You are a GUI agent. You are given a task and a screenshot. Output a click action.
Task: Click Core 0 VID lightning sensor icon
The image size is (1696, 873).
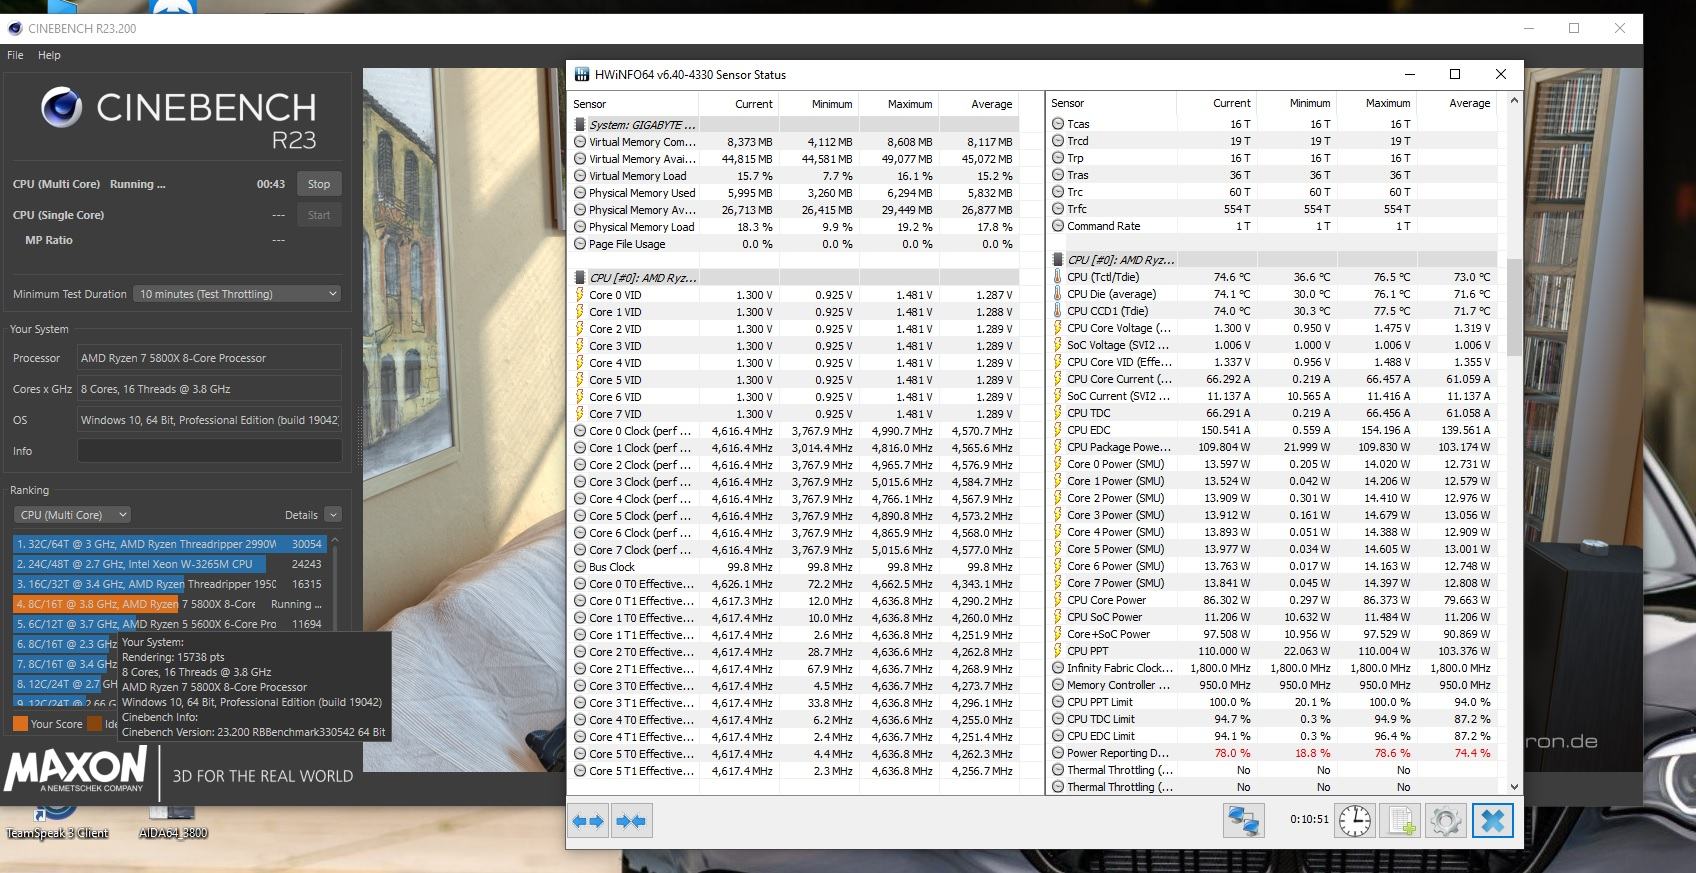(x=580, y=295)
